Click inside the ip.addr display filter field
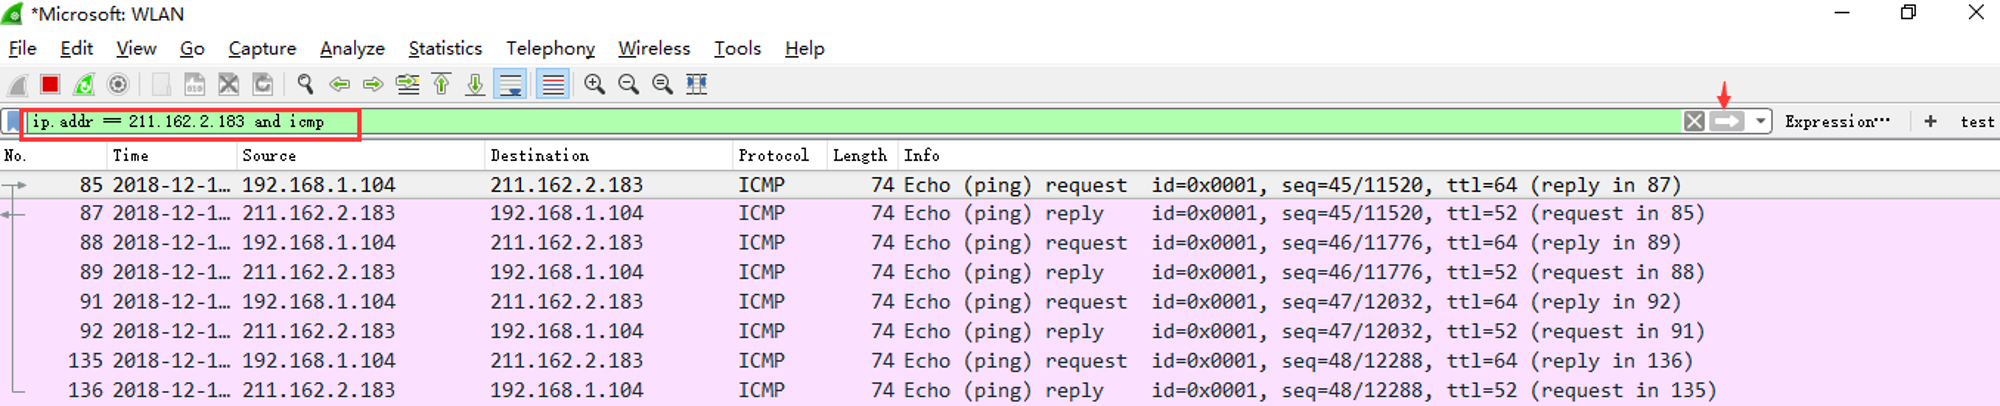Screen dimensions: 2000x406 click(850, 121)
